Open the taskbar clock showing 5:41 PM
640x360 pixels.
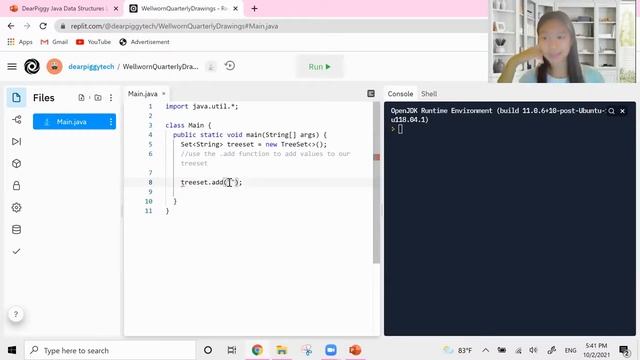click(596, 350)
